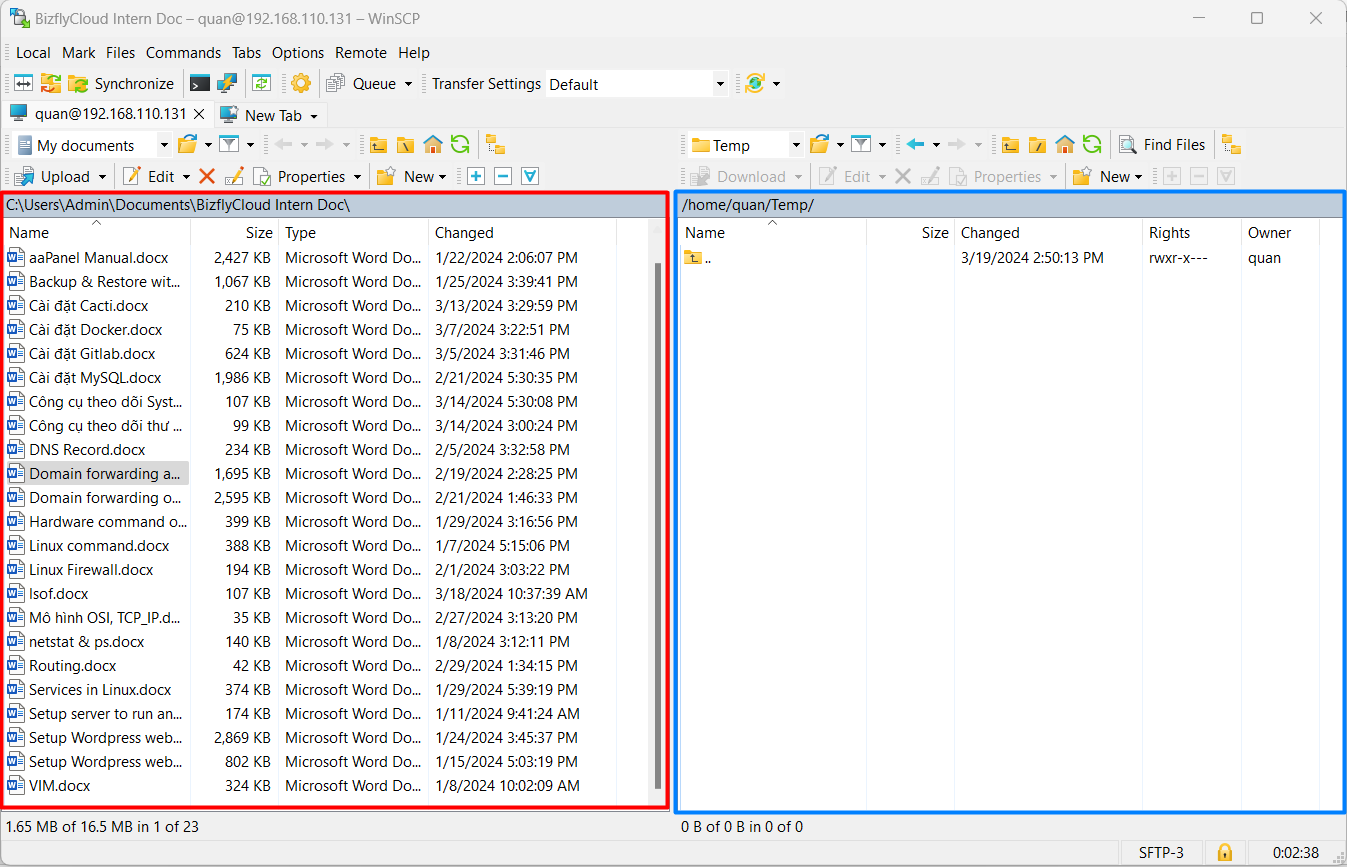Open the Tabs menu
Screen dimensions: 1347x867
pos(246,53)
